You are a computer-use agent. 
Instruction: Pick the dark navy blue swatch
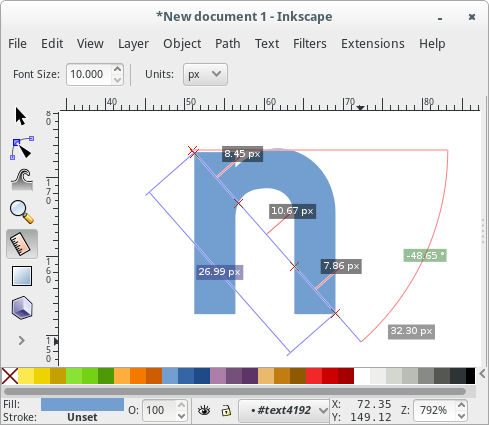pyautogui.click(x=202, y=376)
